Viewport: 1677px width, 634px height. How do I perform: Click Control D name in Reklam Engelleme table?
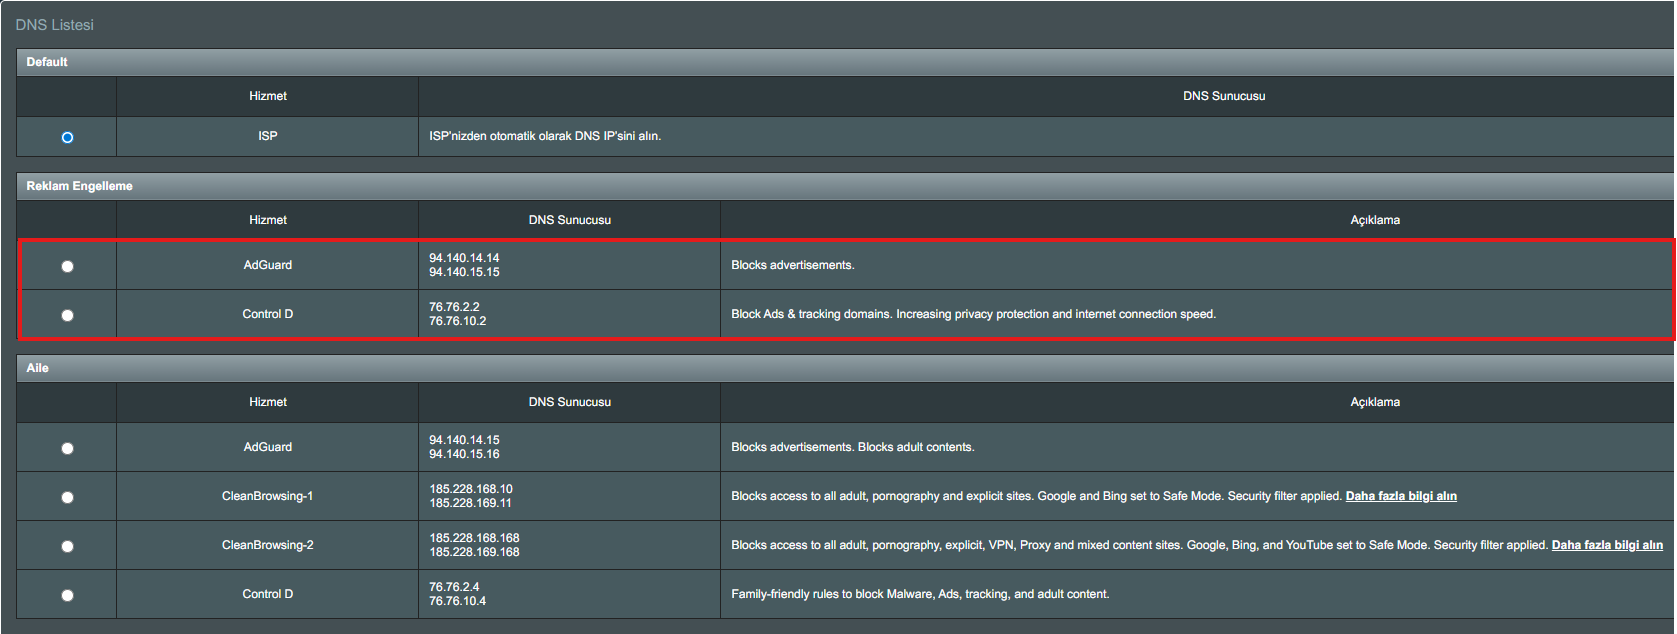pos(268,314)
